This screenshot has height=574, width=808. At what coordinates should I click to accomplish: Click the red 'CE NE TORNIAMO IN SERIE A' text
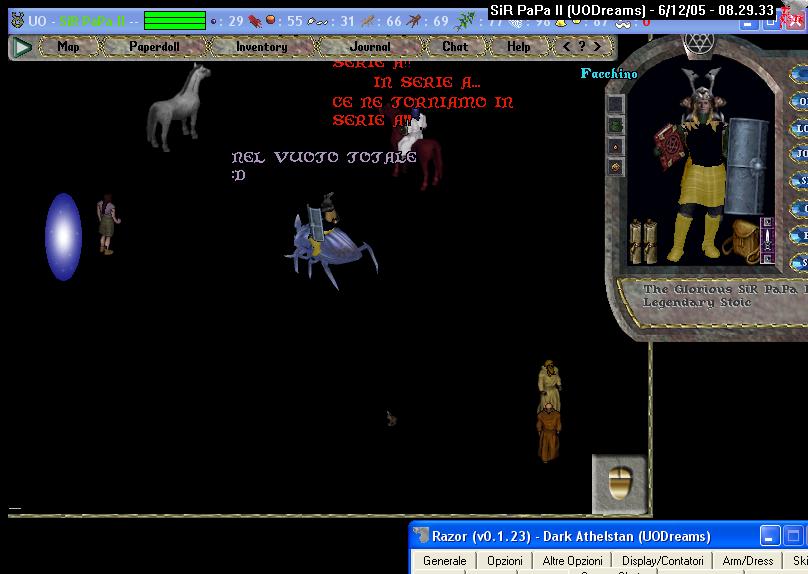(x=423, y=111)
